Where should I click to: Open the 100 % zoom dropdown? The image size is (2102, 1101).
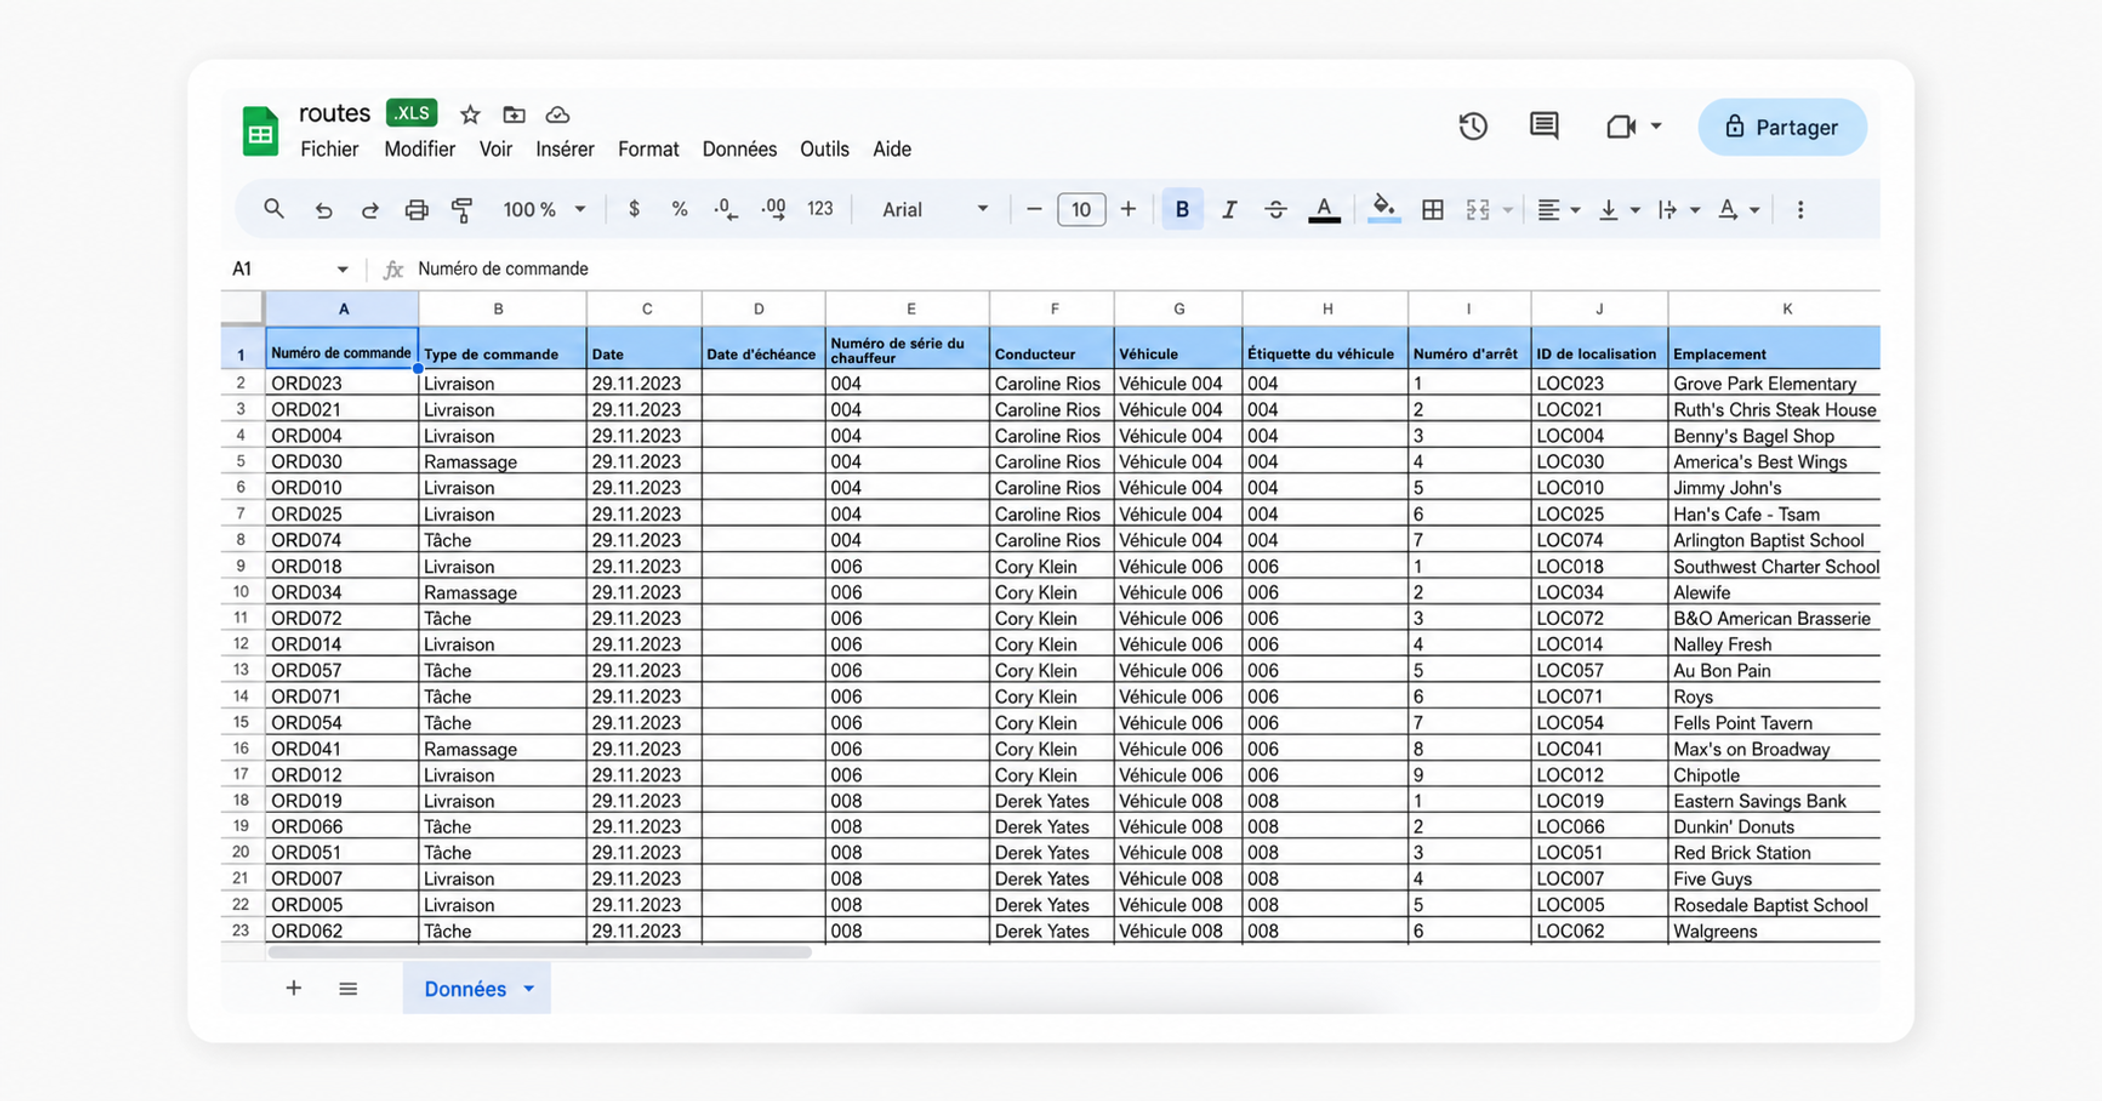(543, 210)
